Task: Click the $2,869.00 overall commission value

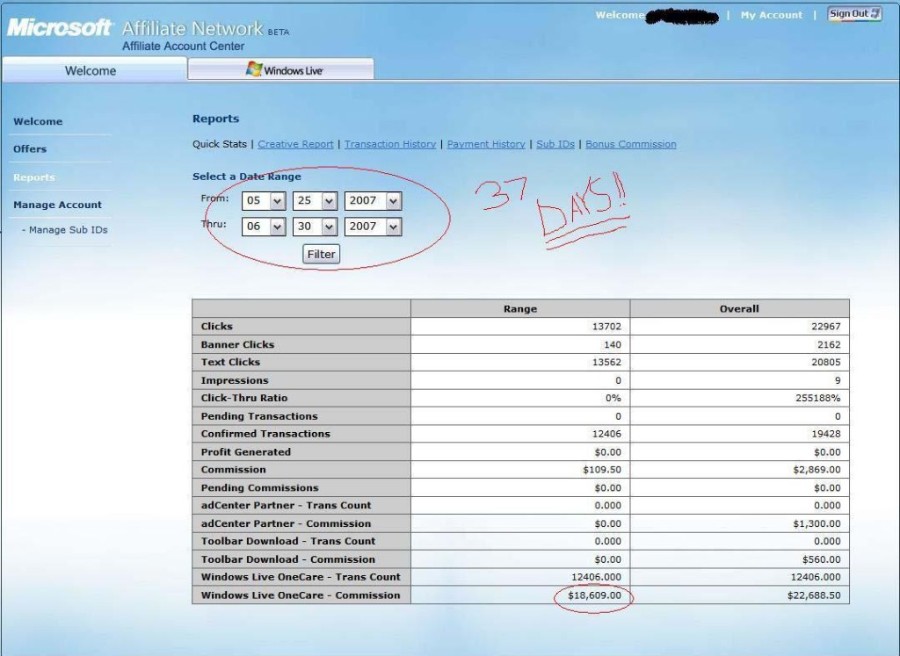Action: point(817,470)
